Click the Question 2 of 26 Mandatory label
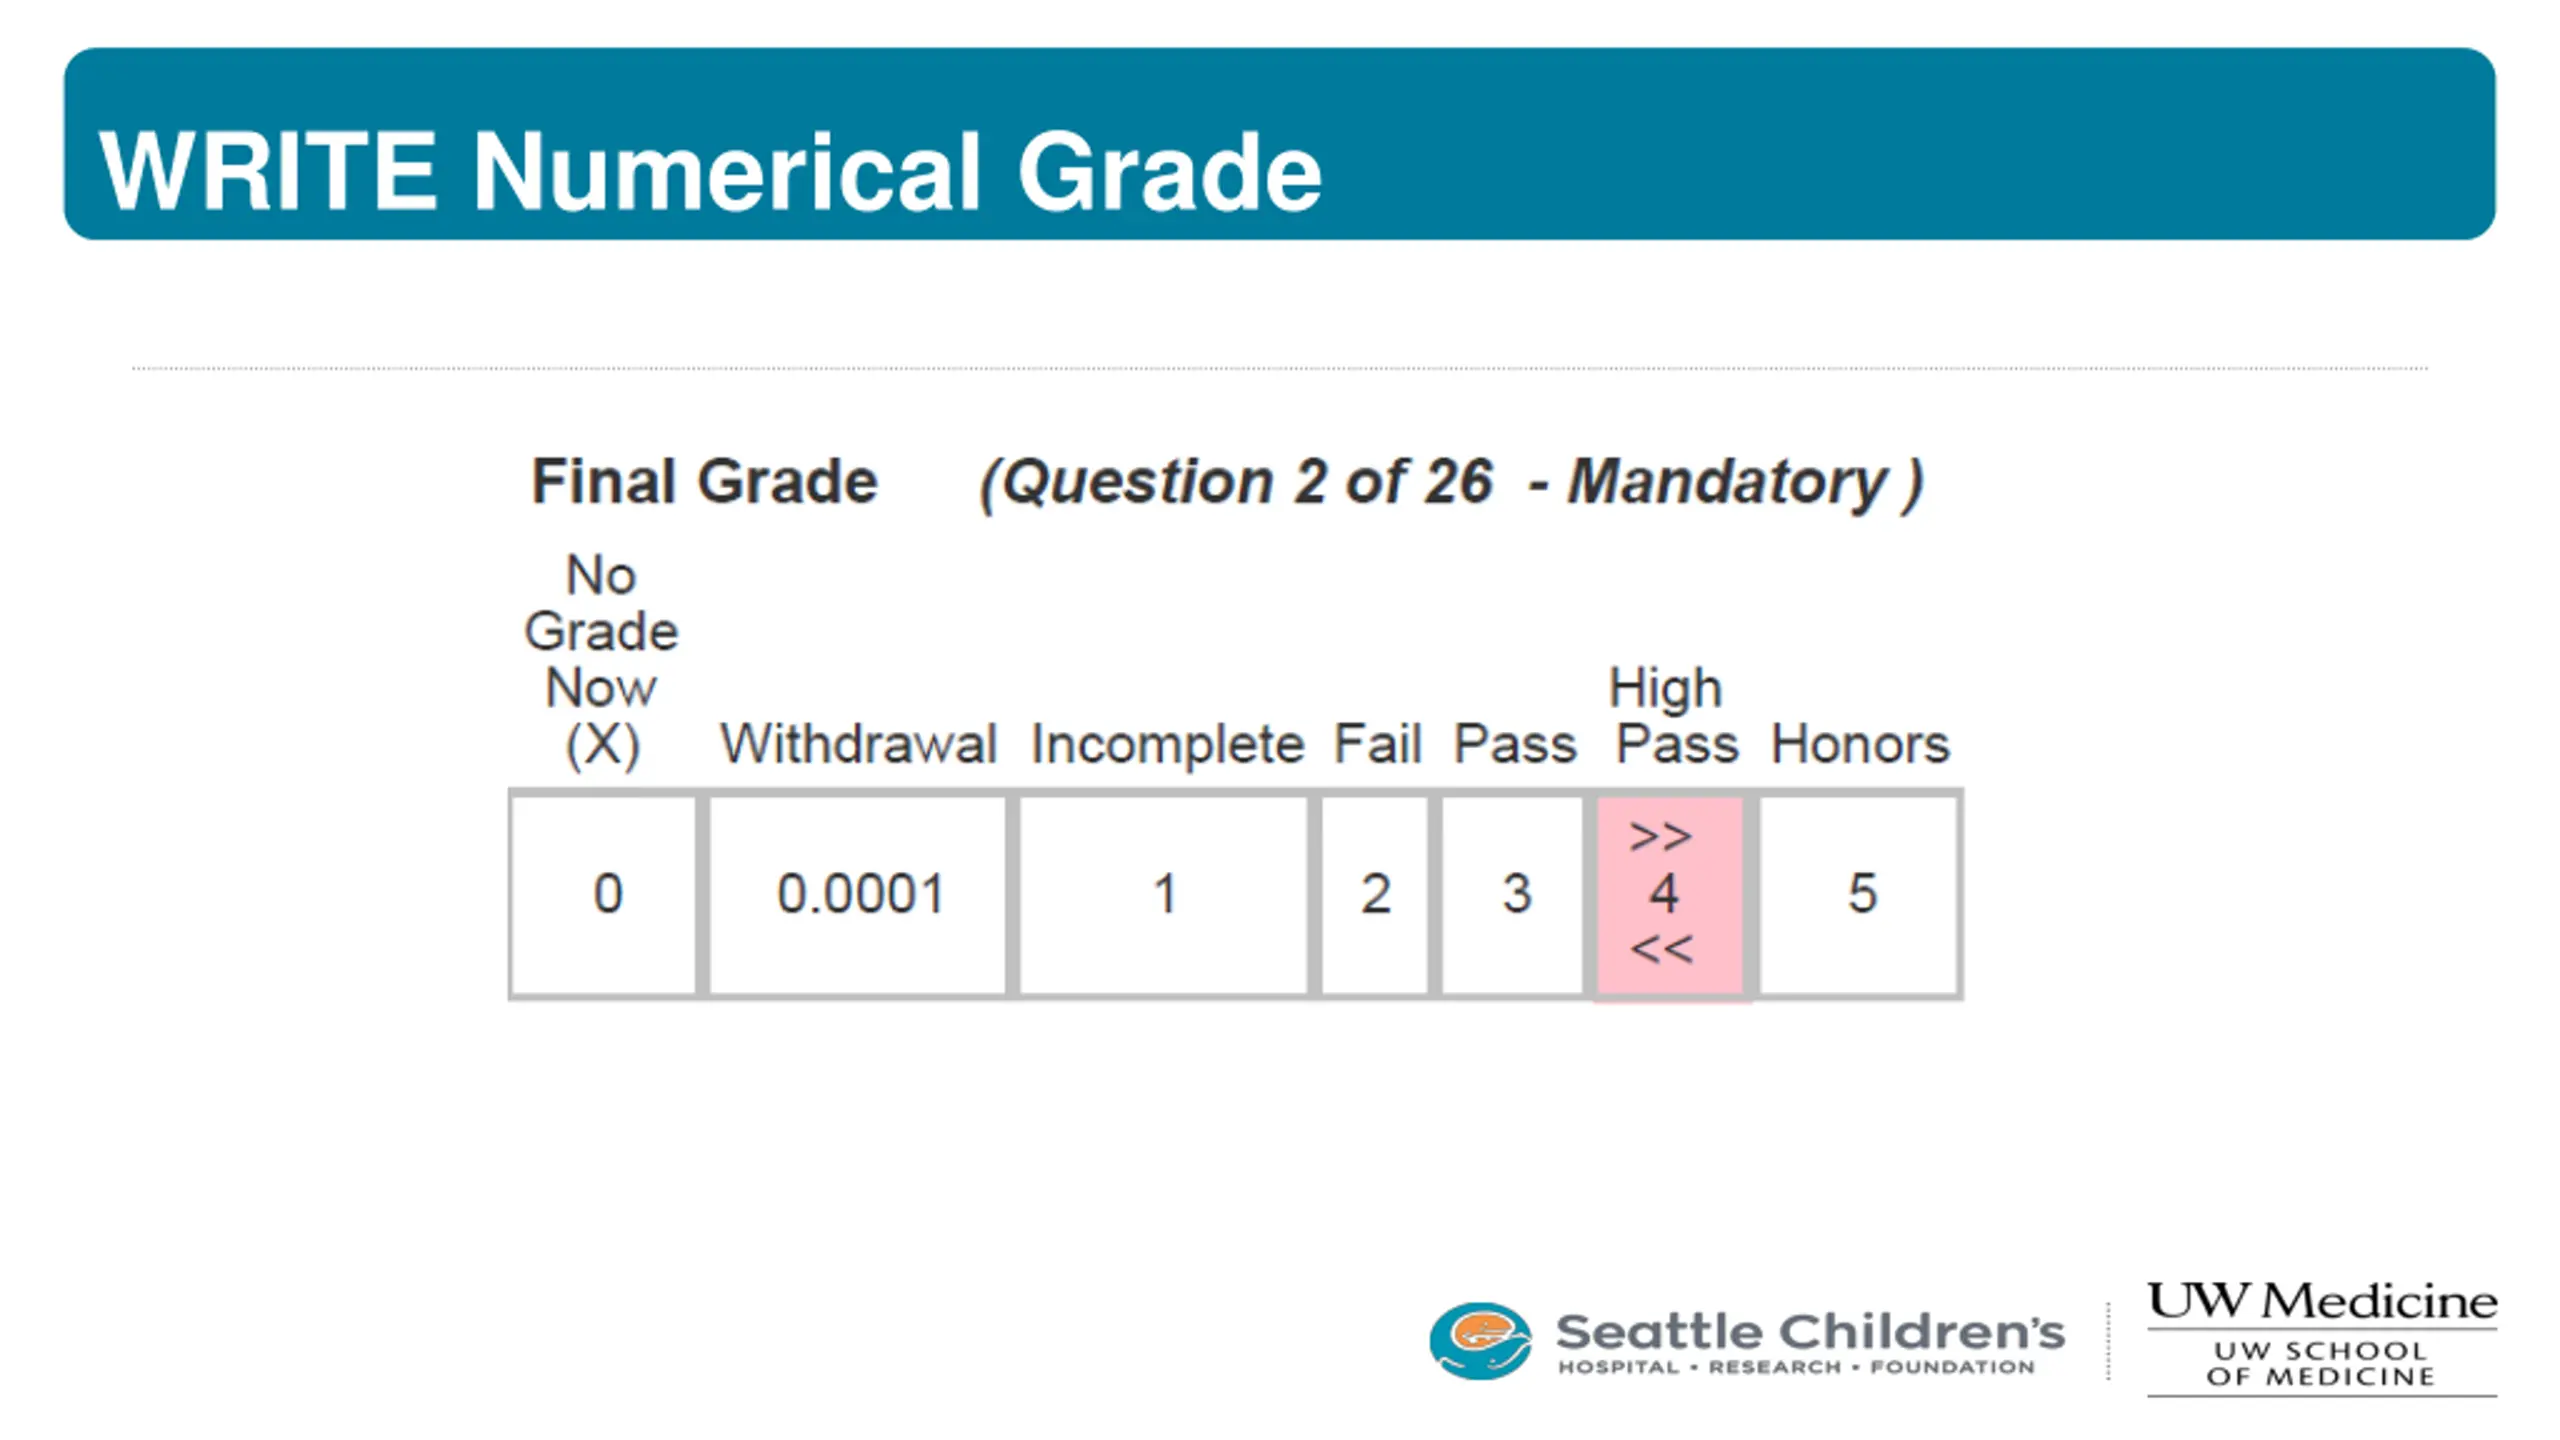 (x=1451, y=484)
